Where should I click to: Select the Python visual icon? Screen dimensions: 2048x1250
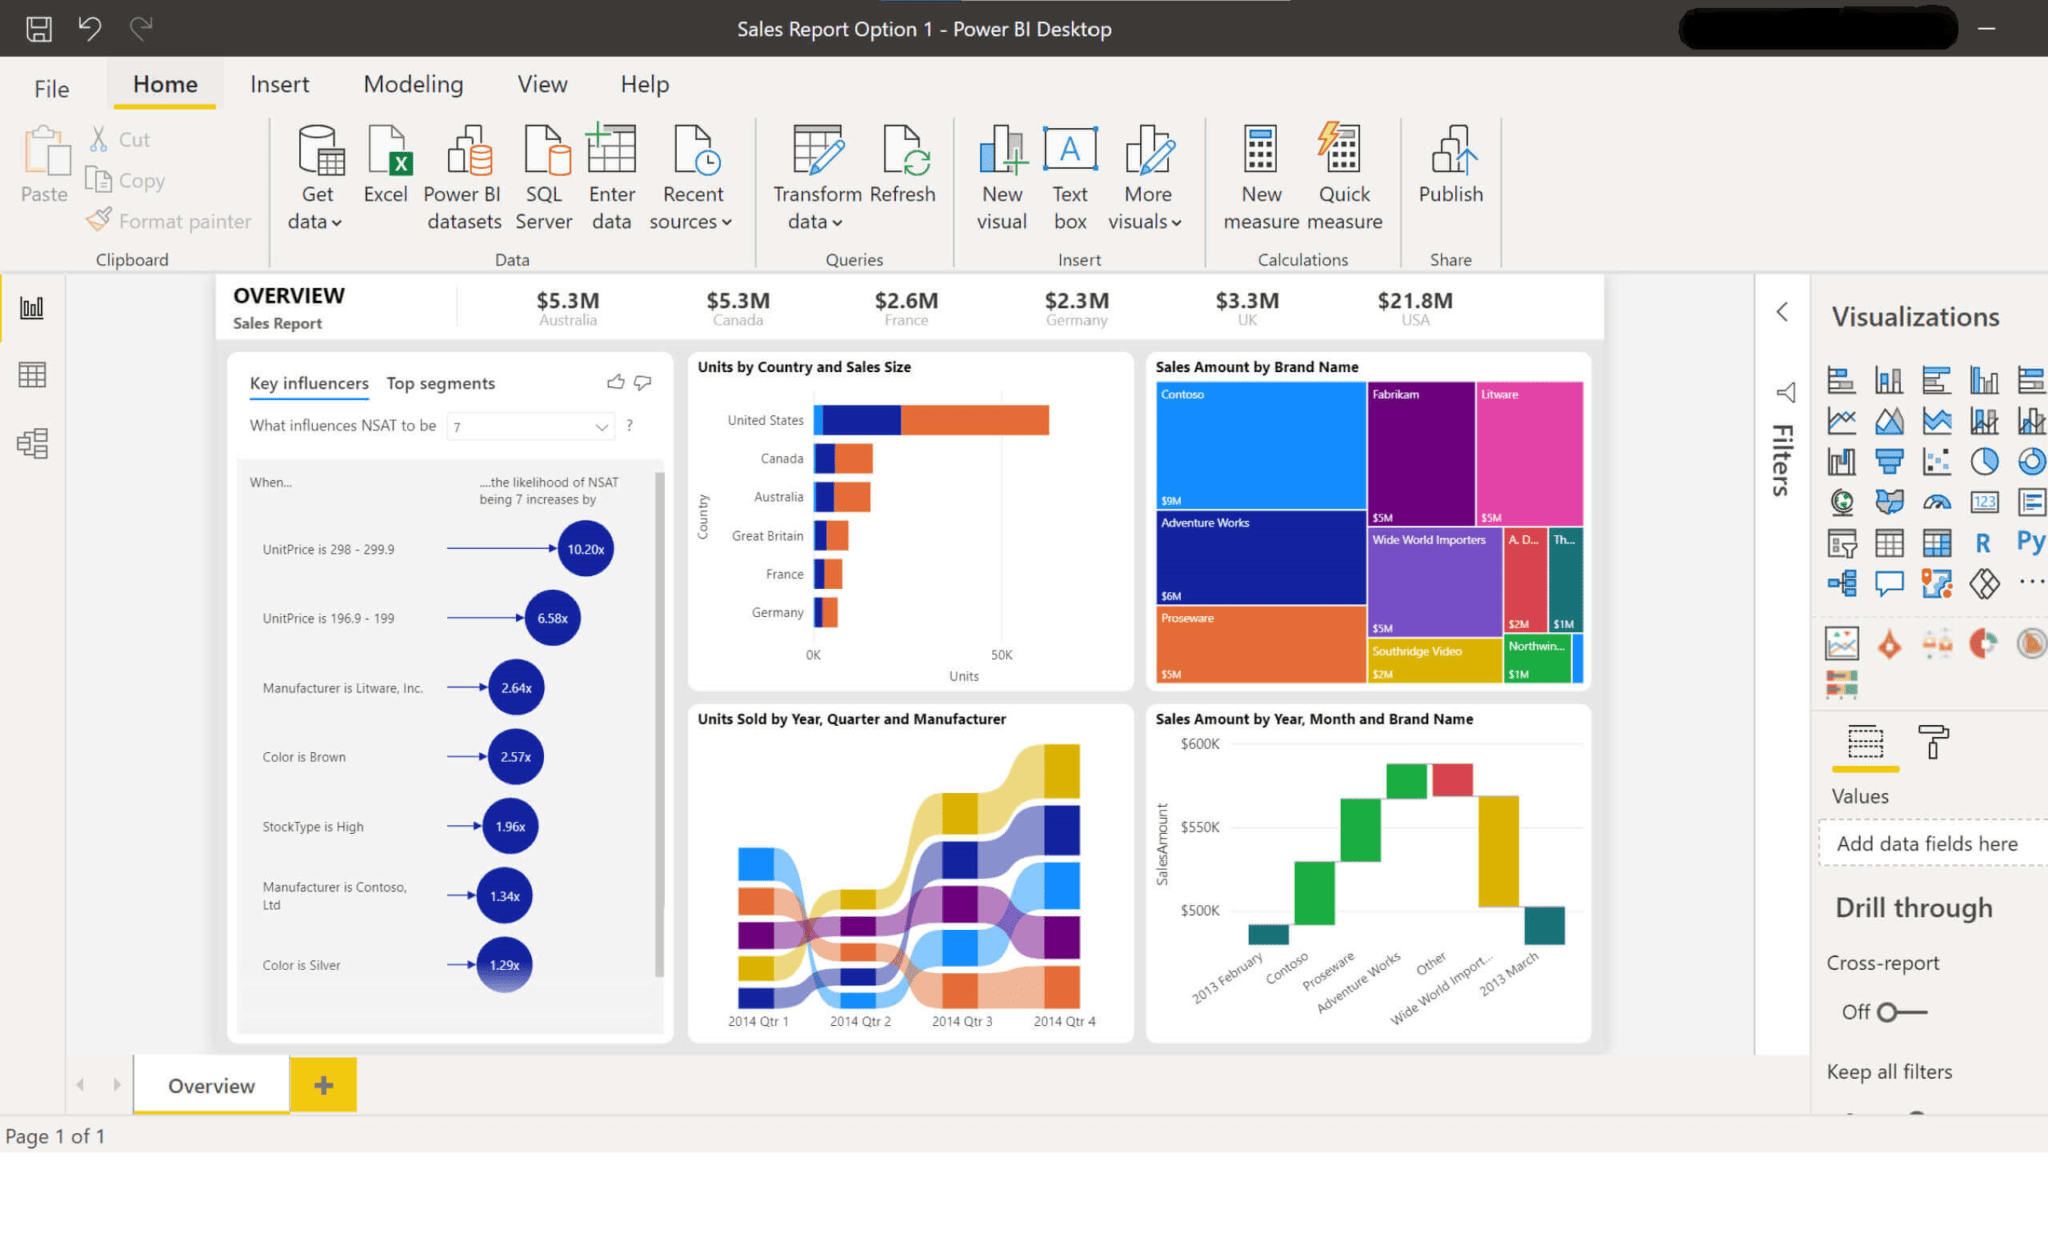click(2030, 542)
